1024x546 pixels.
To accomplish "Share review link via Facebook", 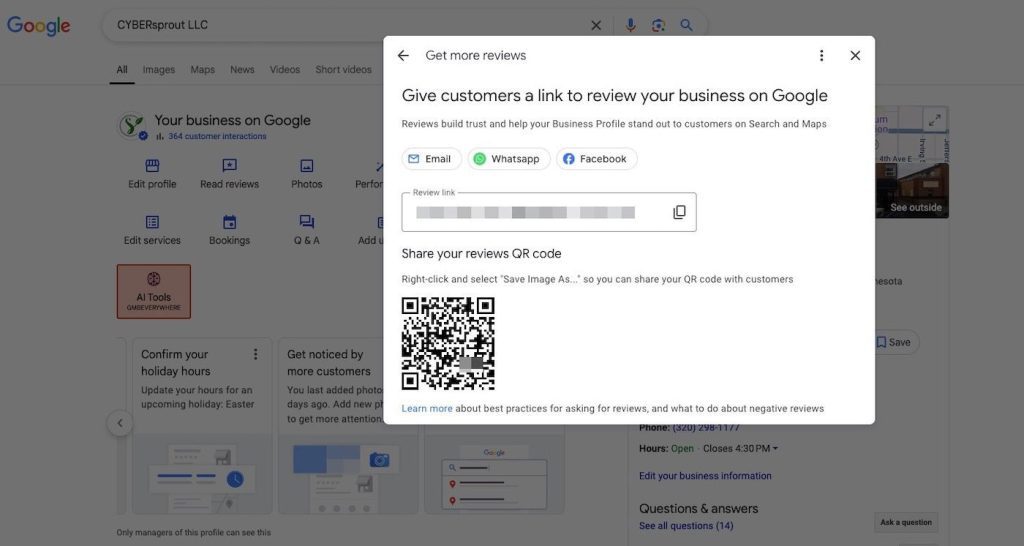I will [x=596, y=159].
